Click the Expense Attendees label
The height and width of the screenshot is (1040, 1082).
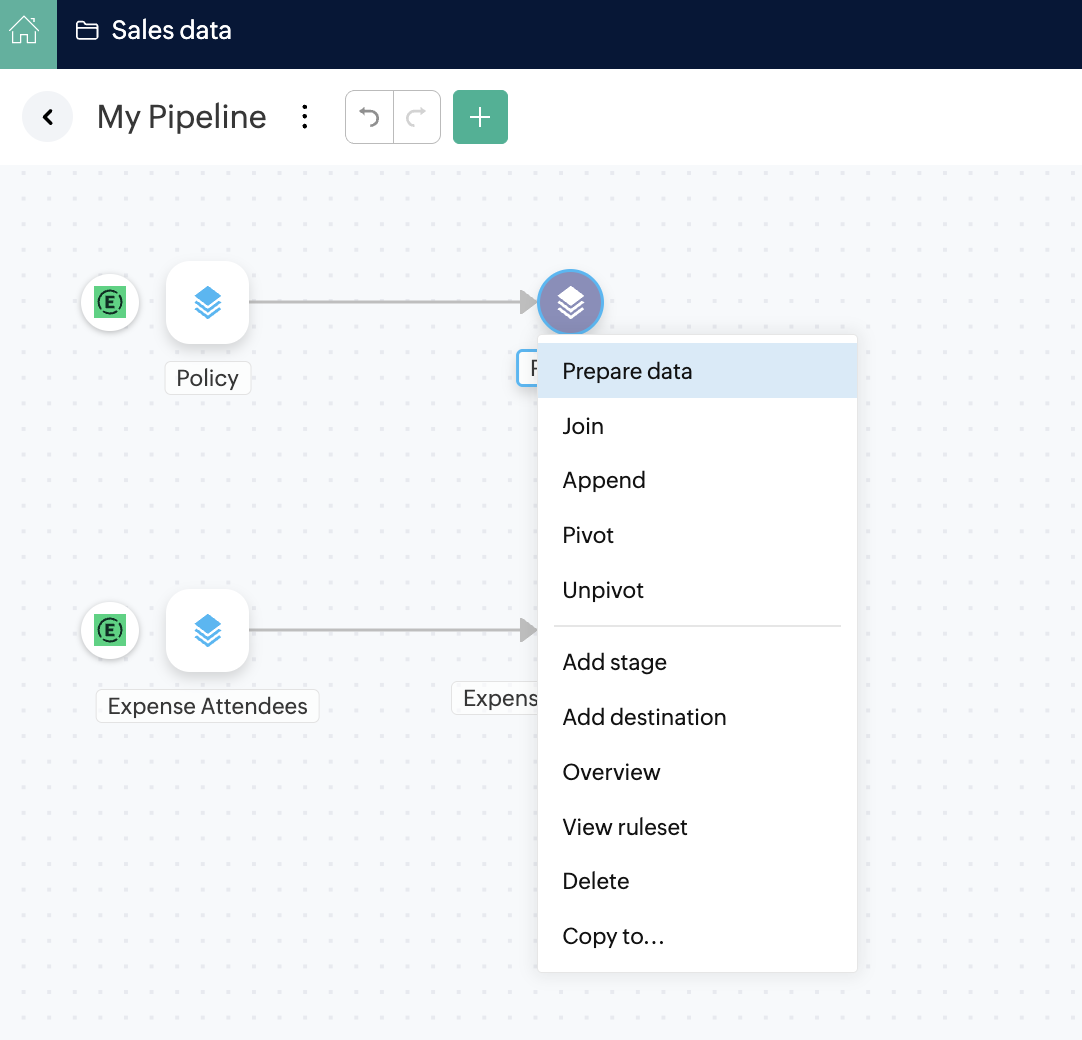pos(207,706)
